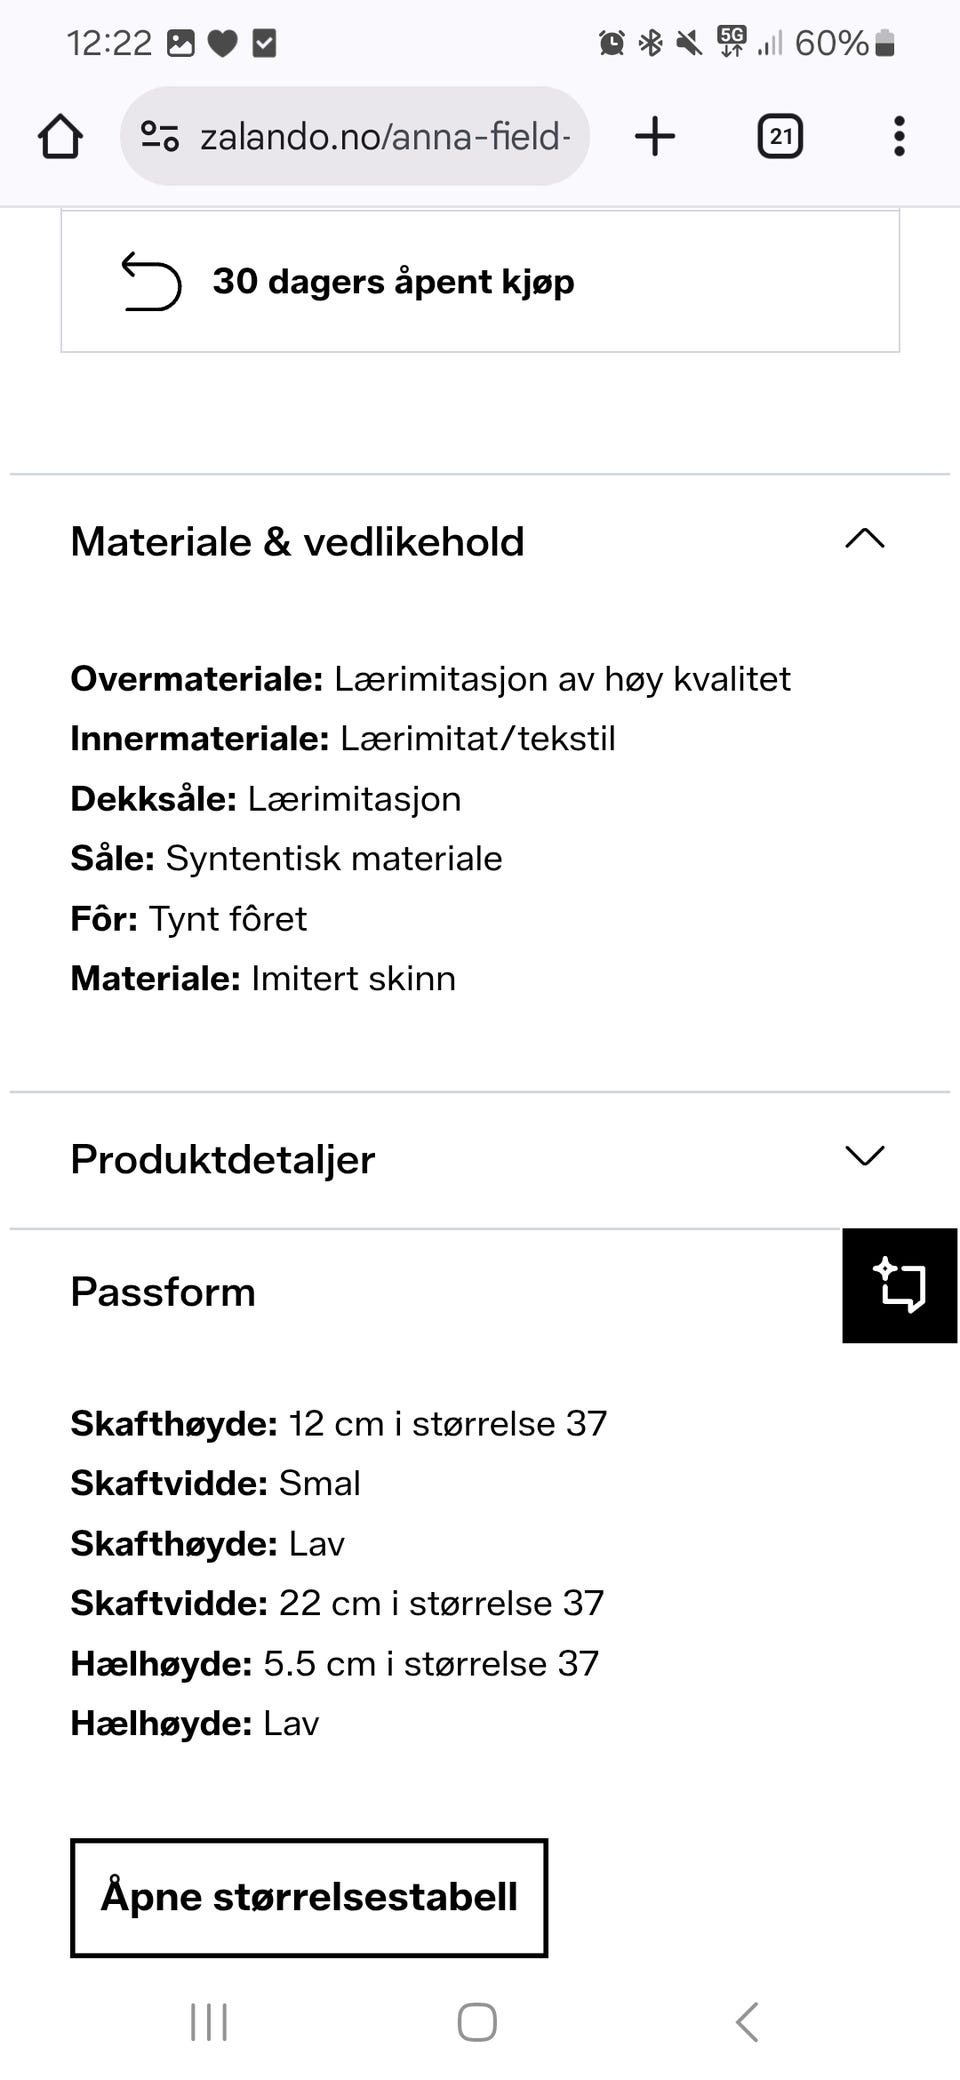
Task: Open tab switcher showing 21 tabs
Action: [x=780, y=136]
